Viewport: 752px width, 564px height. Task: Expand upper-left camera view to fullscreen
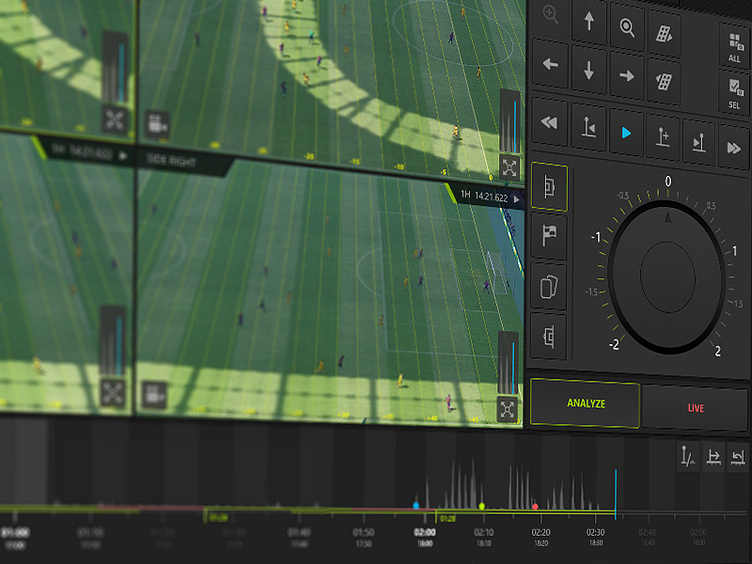pos(115,119)
